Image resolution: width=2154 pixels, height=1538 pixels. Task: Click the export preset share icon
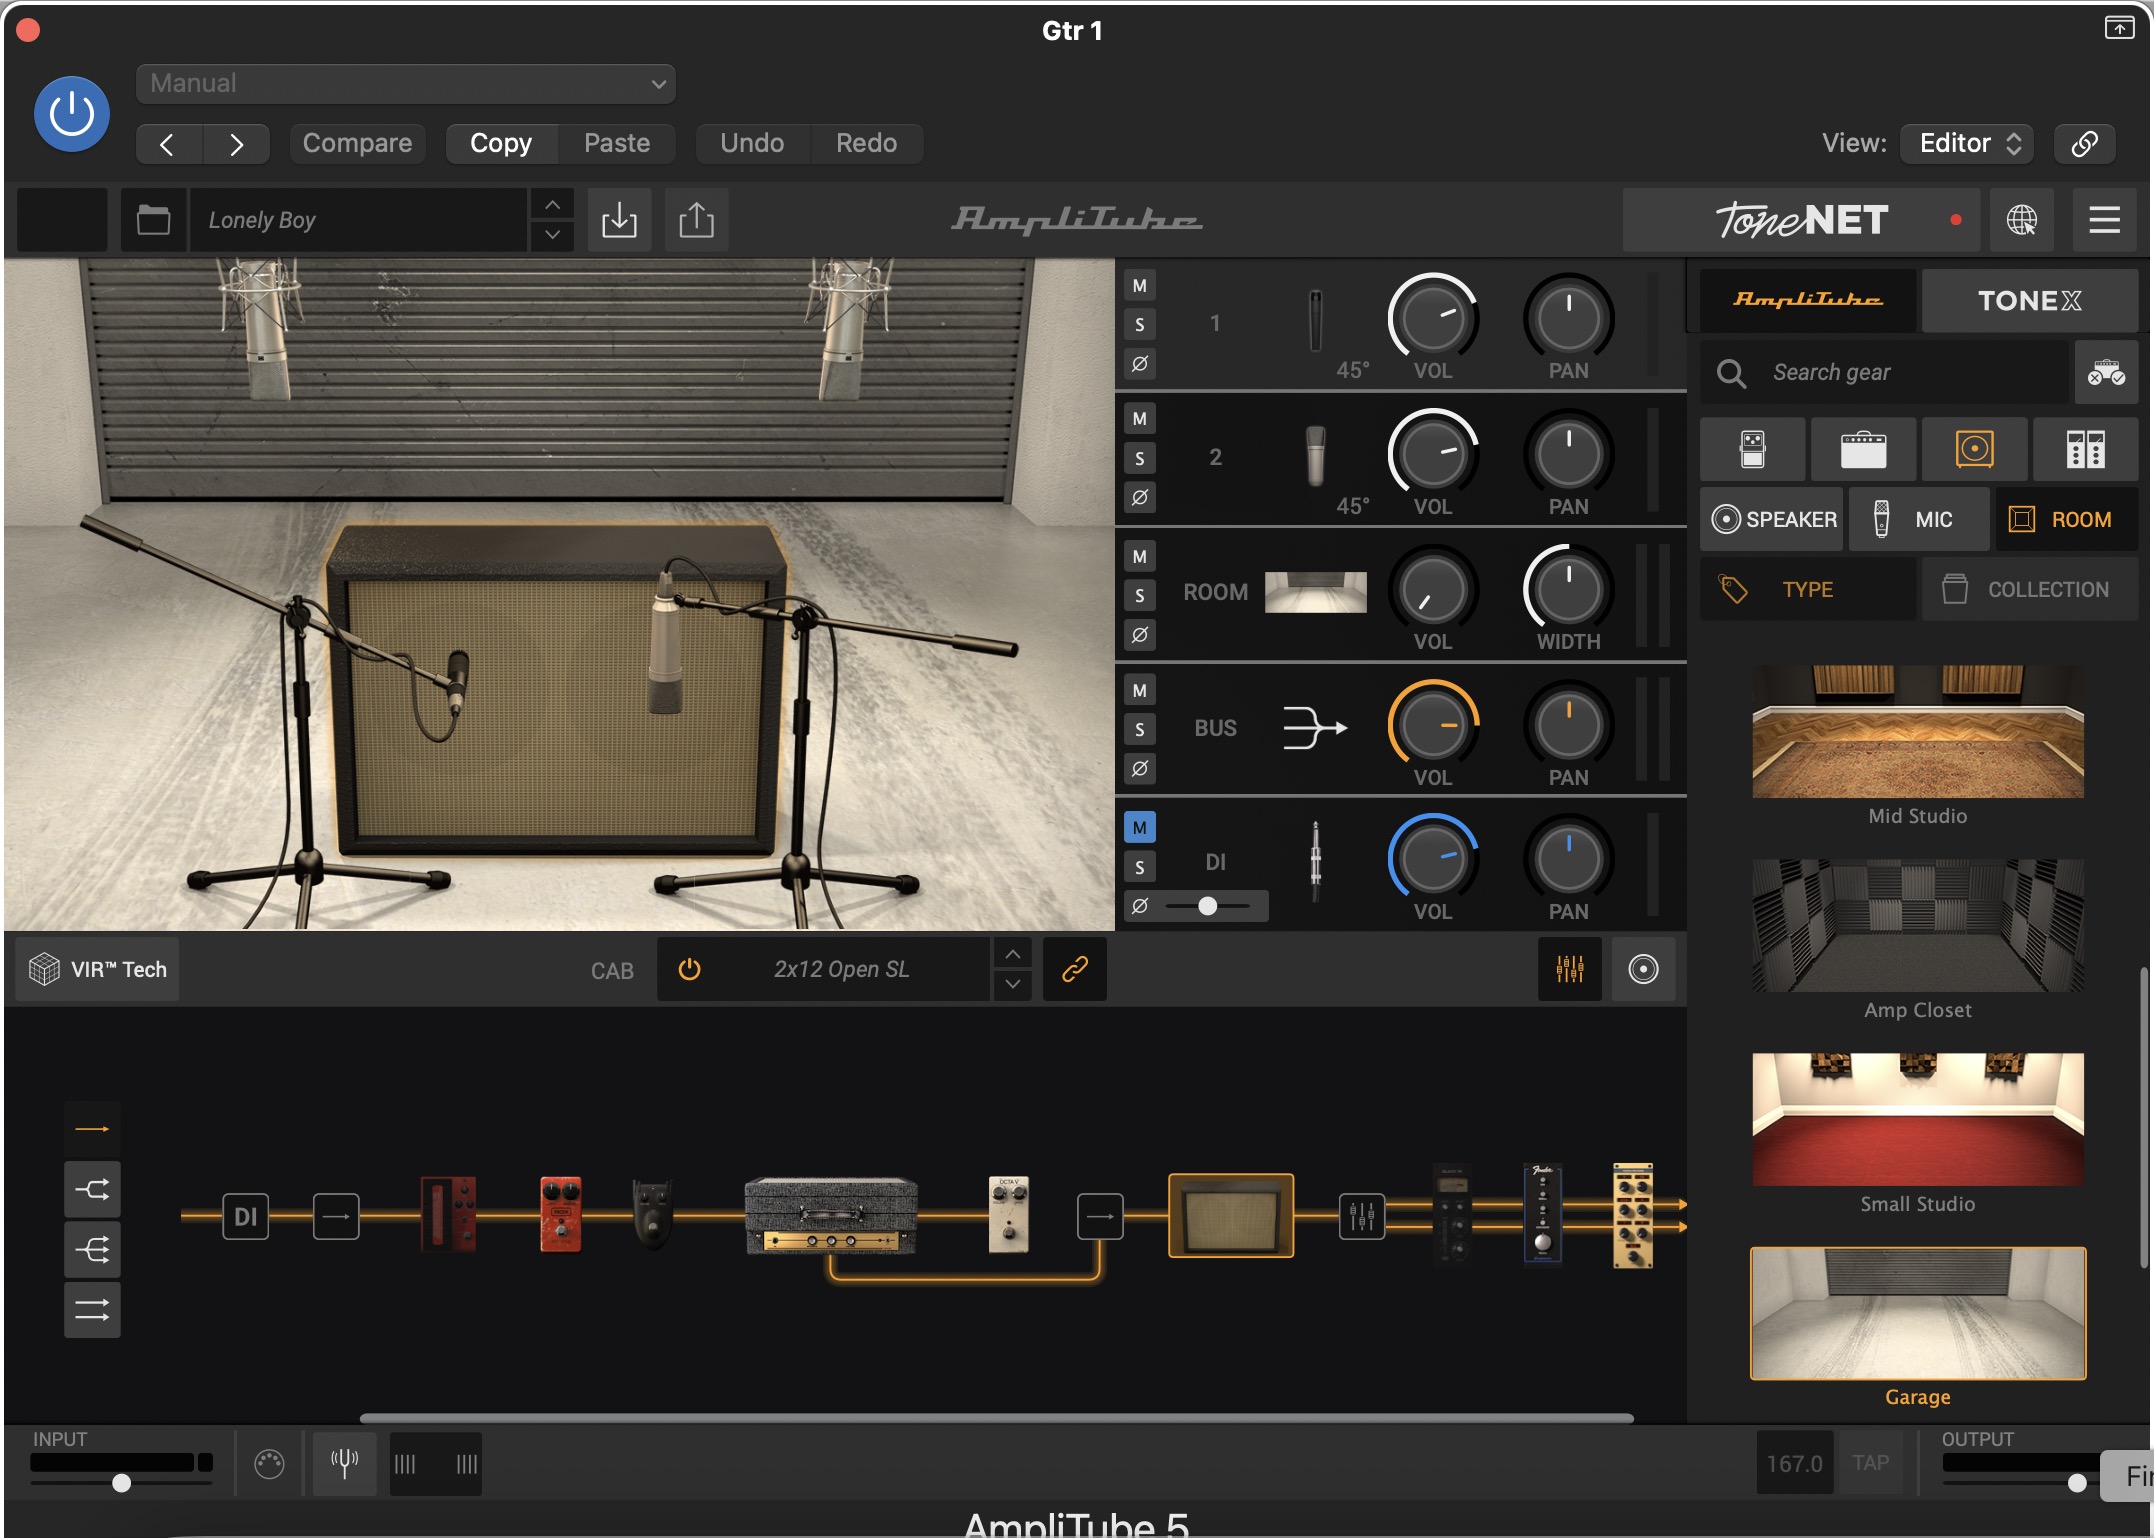[x=696, y=220]
